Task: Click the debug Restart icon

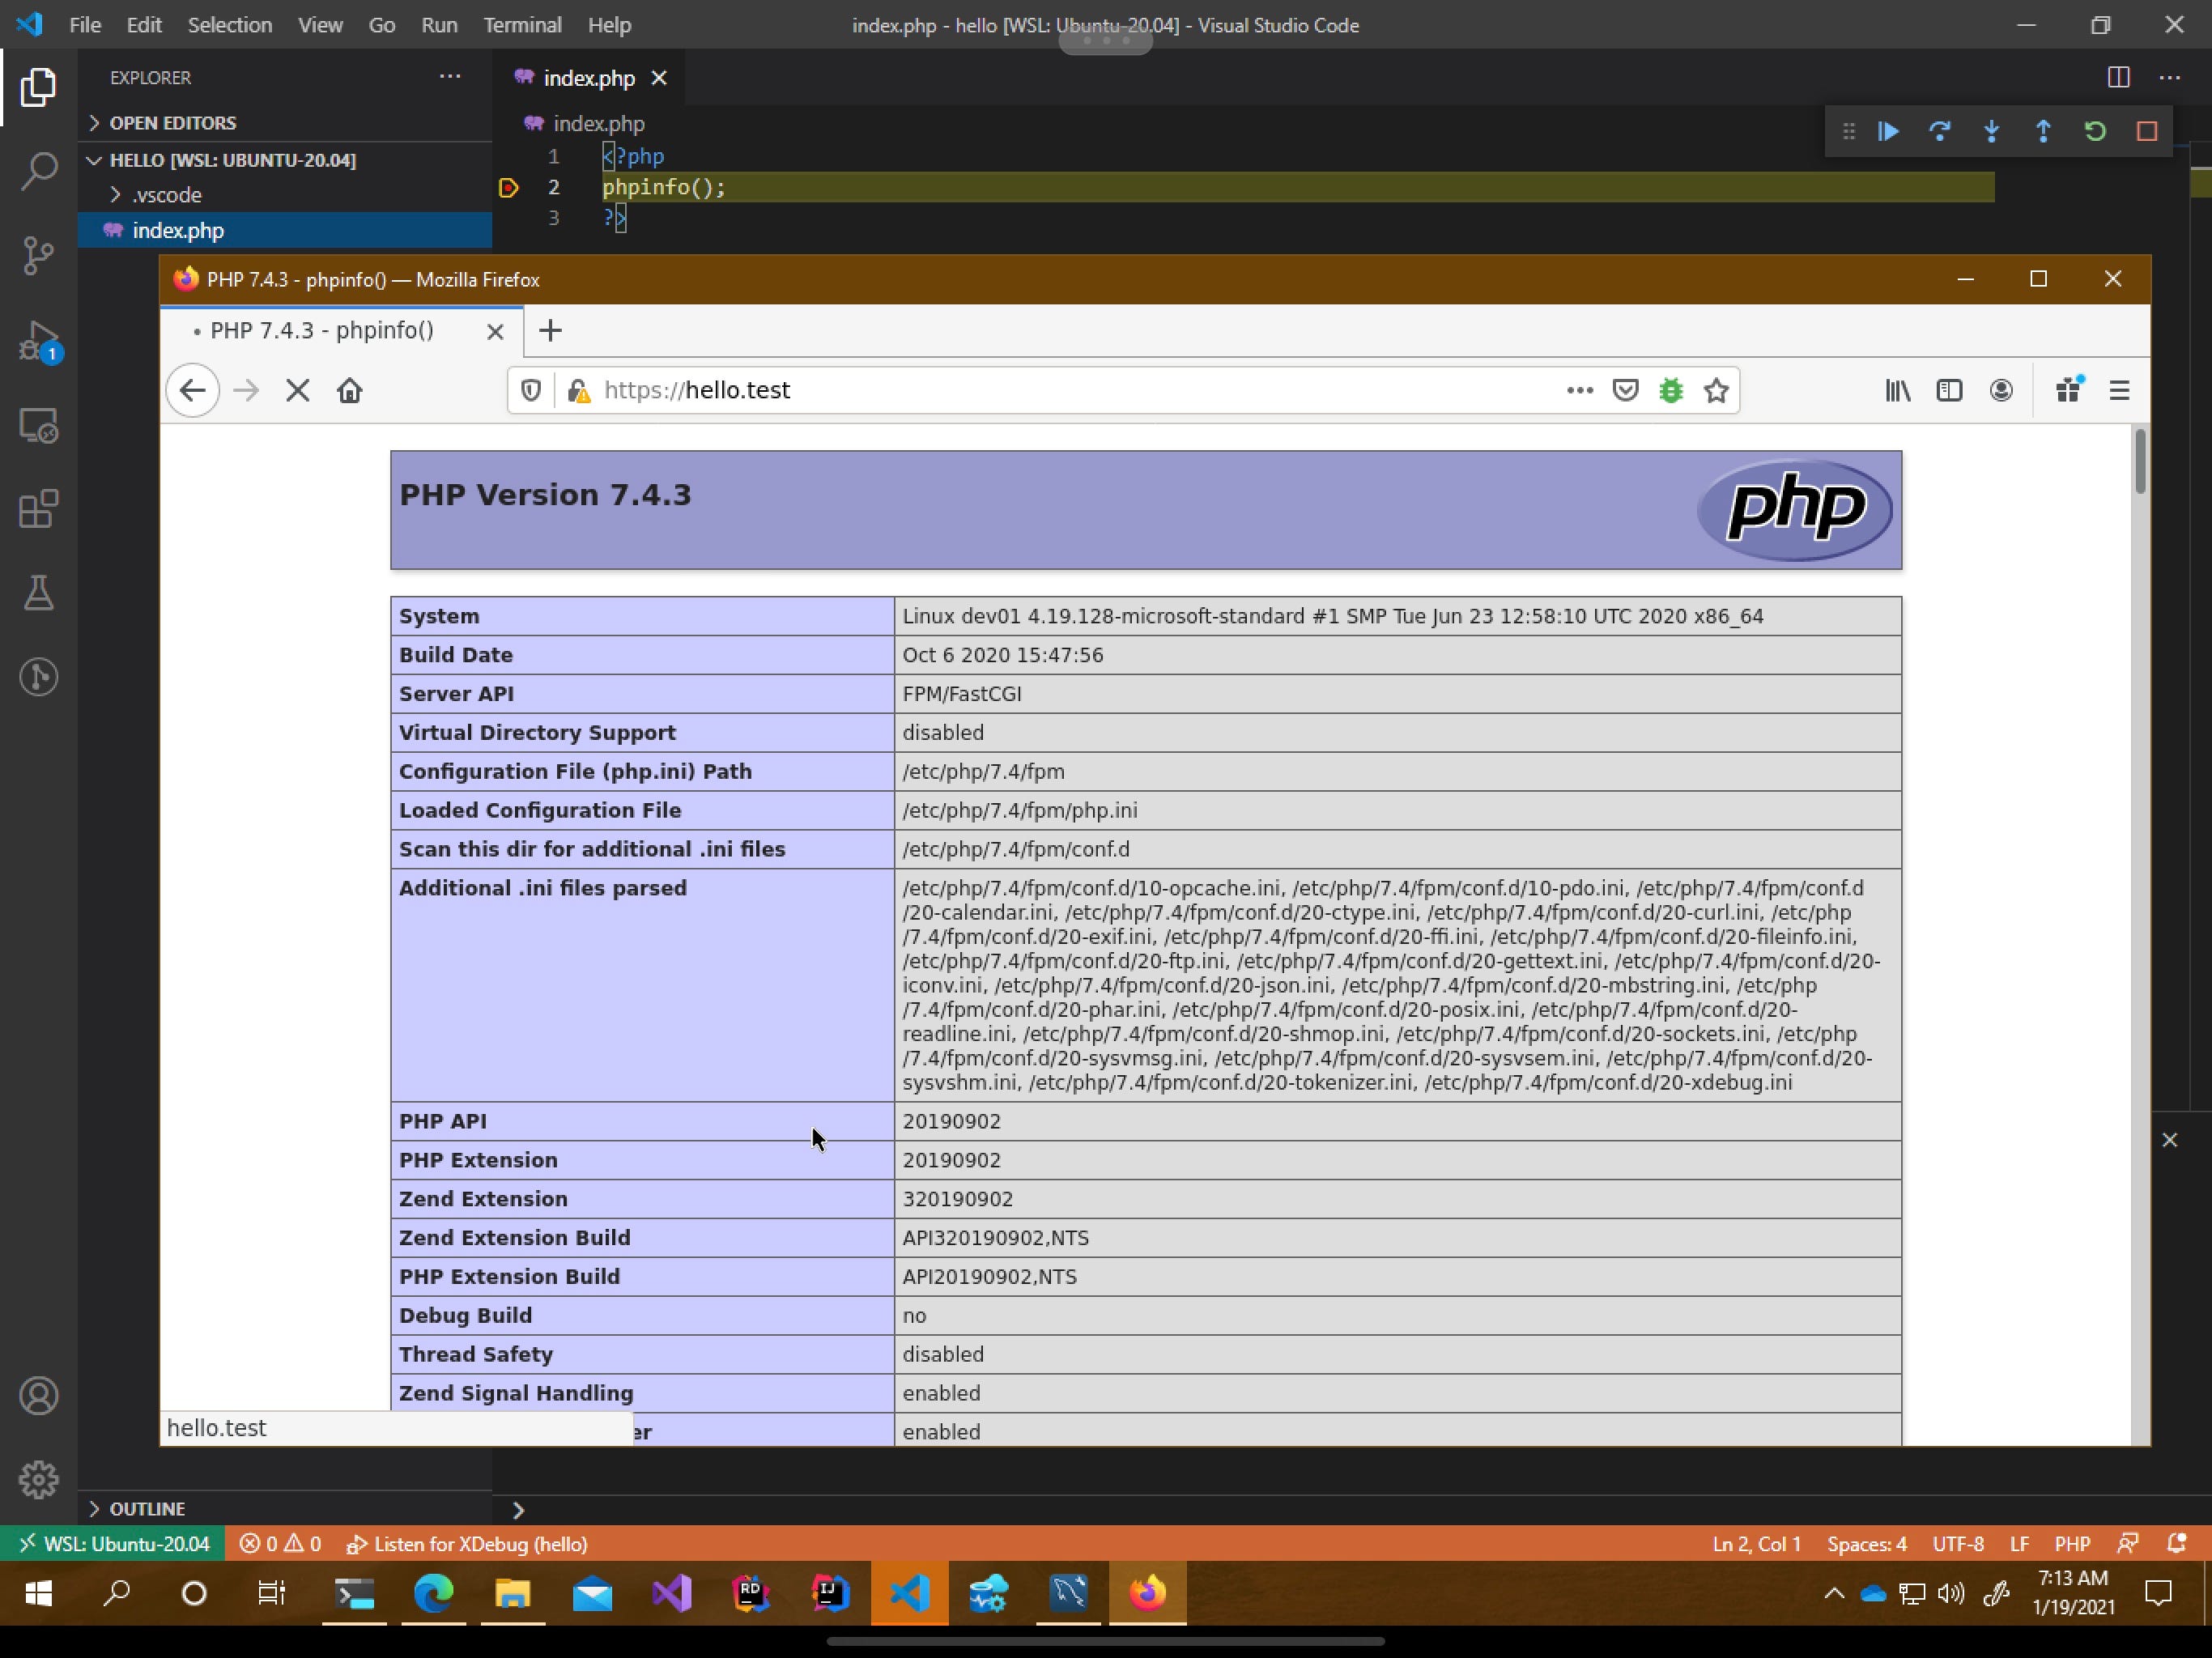Action: tap(2095, 132)
